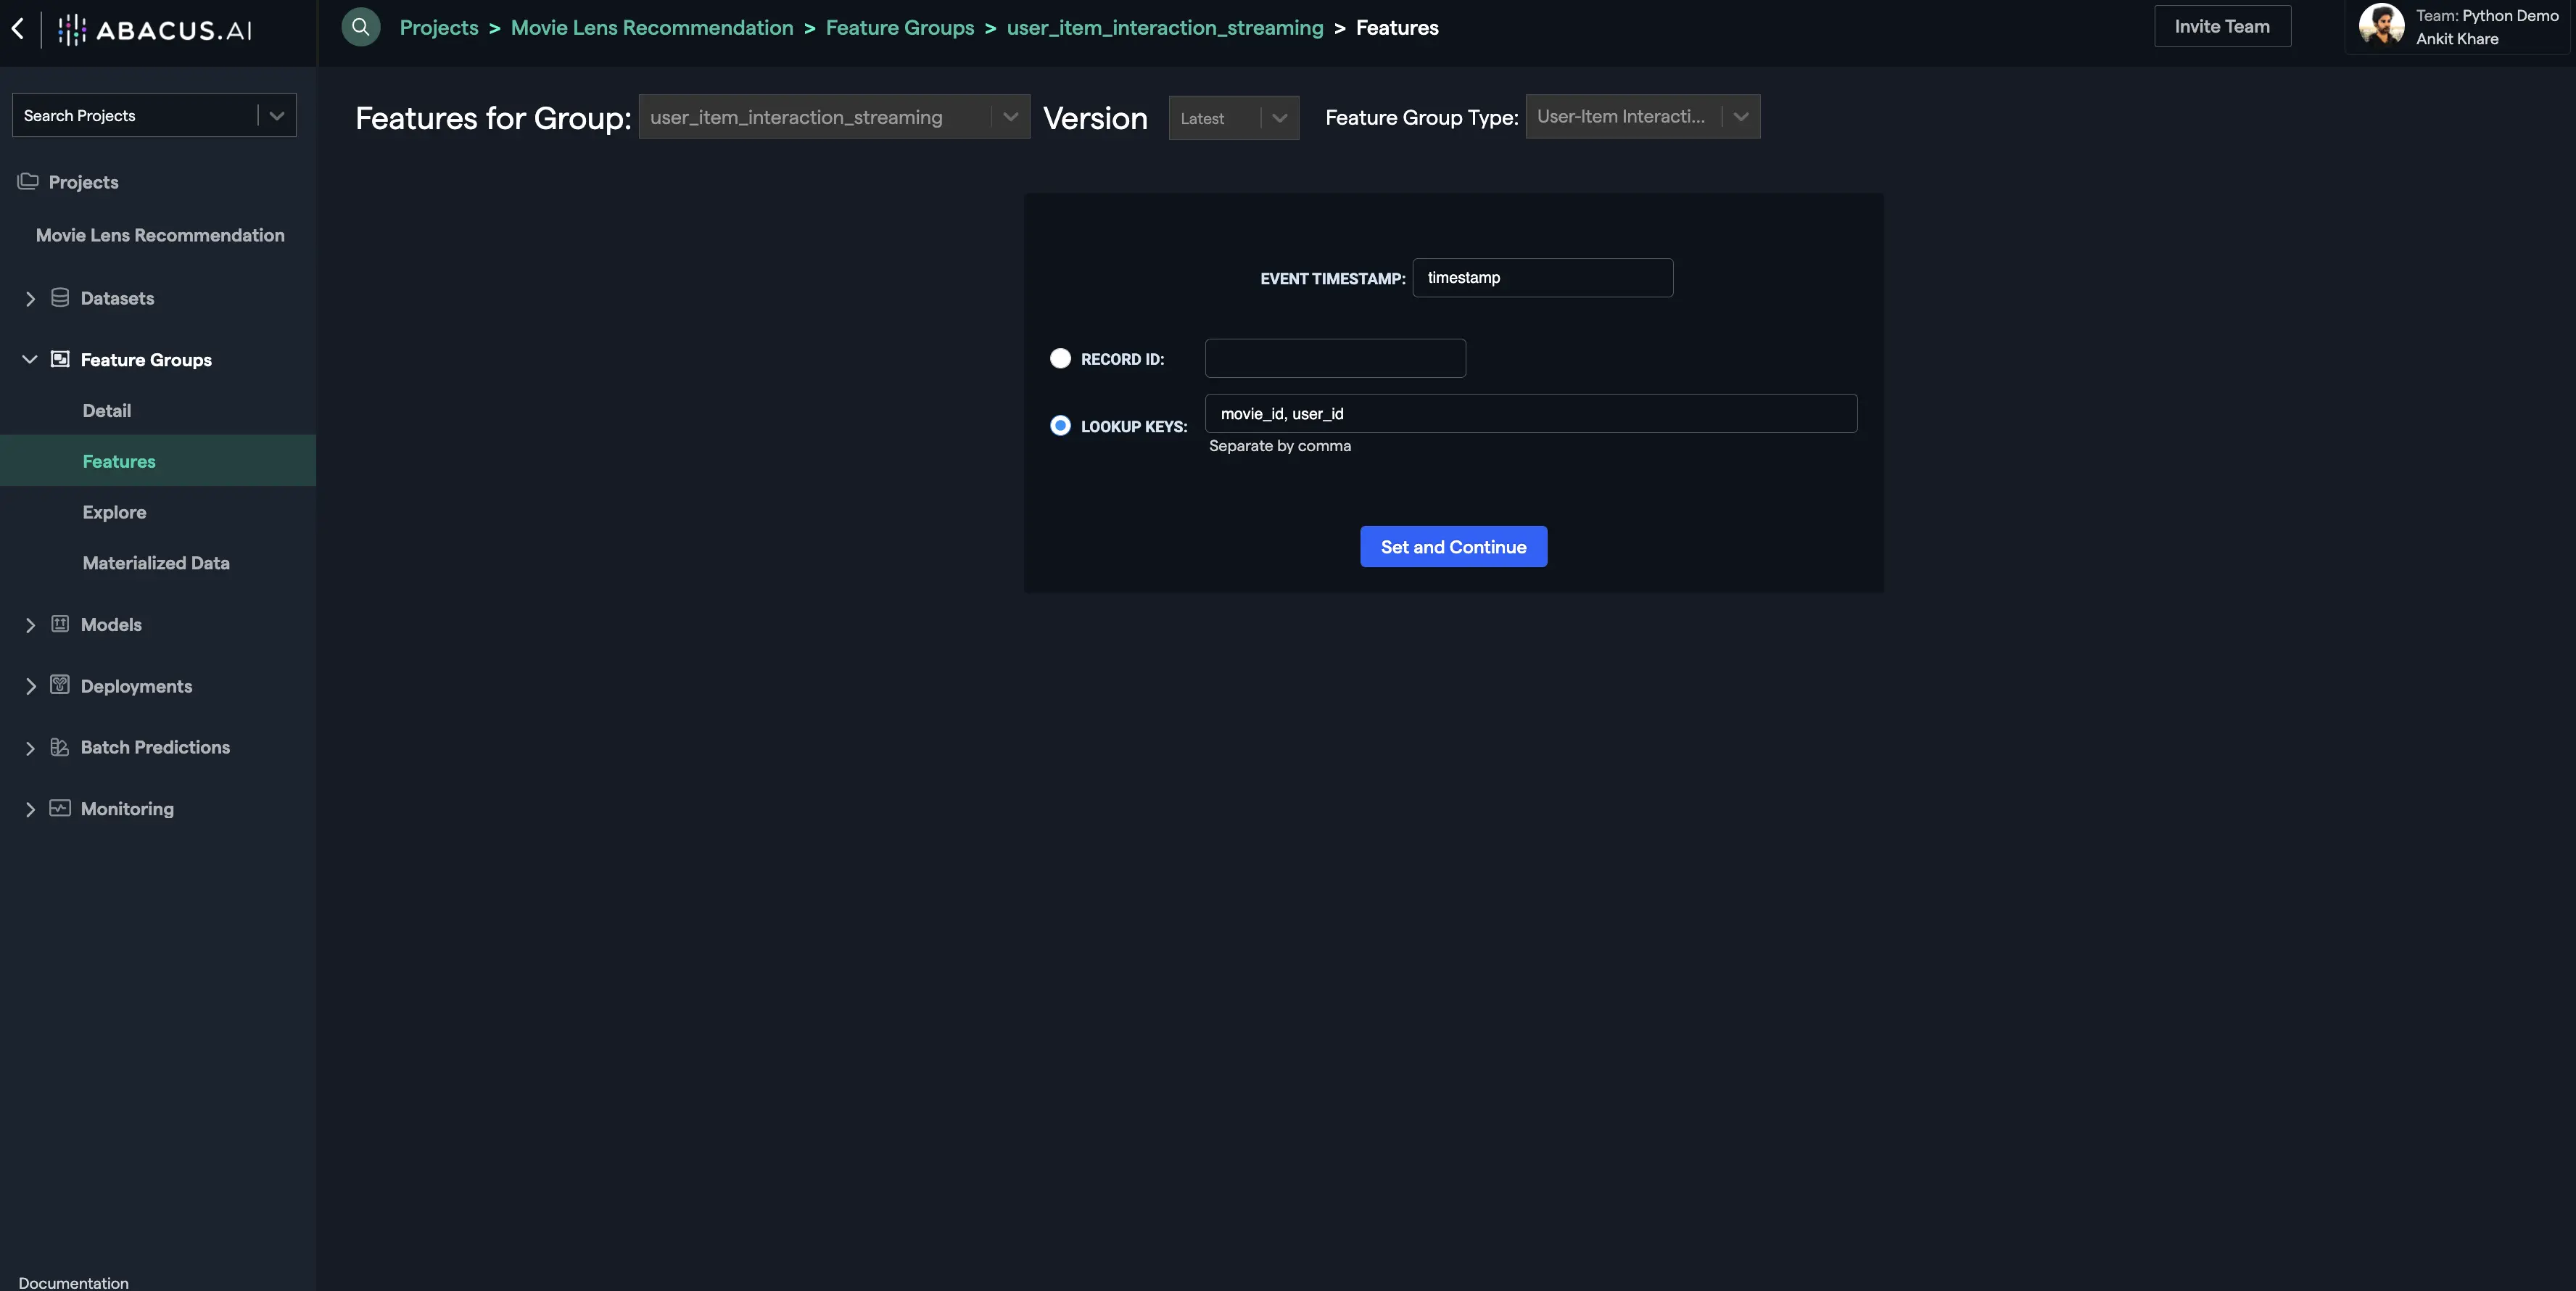Click the Deployments icon in the sidebar

click(x=60, y=686)
